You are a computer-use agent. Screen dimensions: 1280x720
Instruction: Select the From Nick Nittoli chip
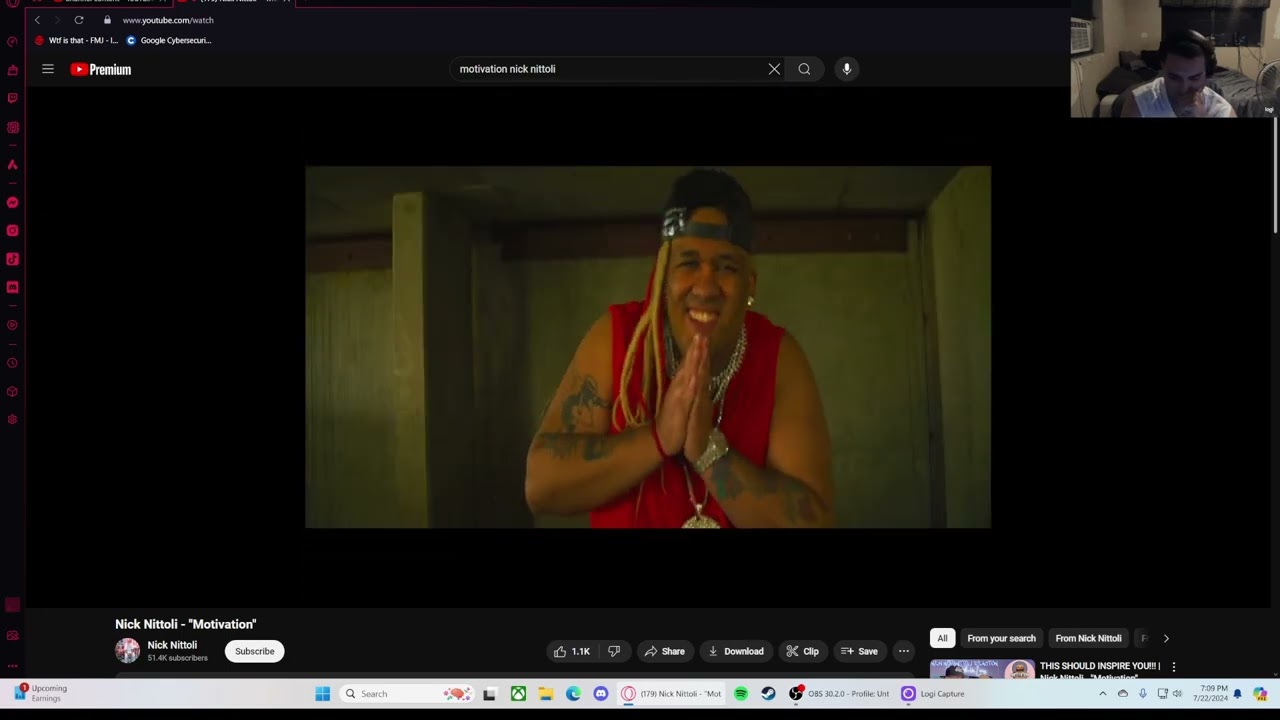pyautogui.click(x=1088, y=638)
